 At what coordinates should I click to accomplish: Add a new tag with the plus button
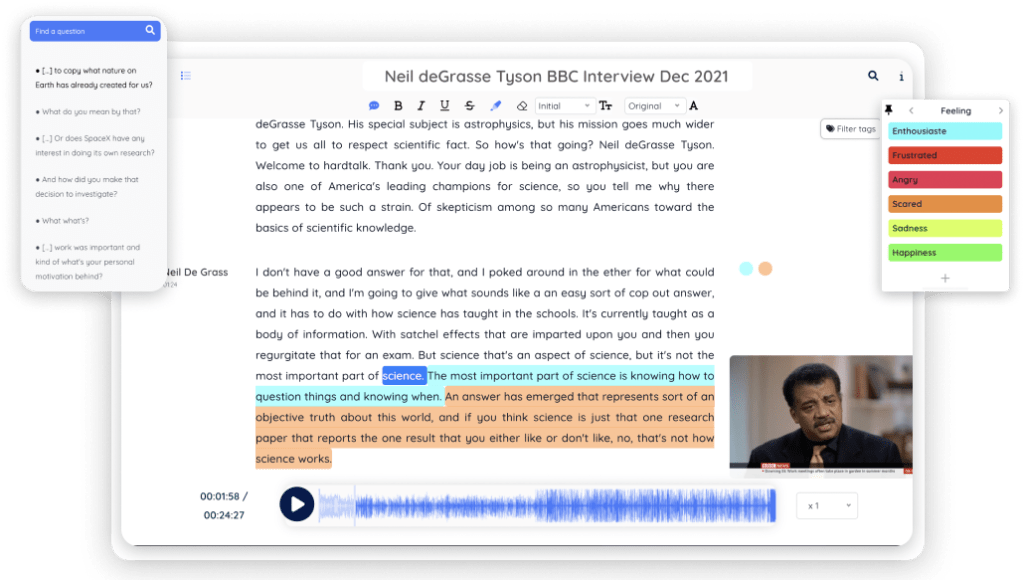(945, 278)
